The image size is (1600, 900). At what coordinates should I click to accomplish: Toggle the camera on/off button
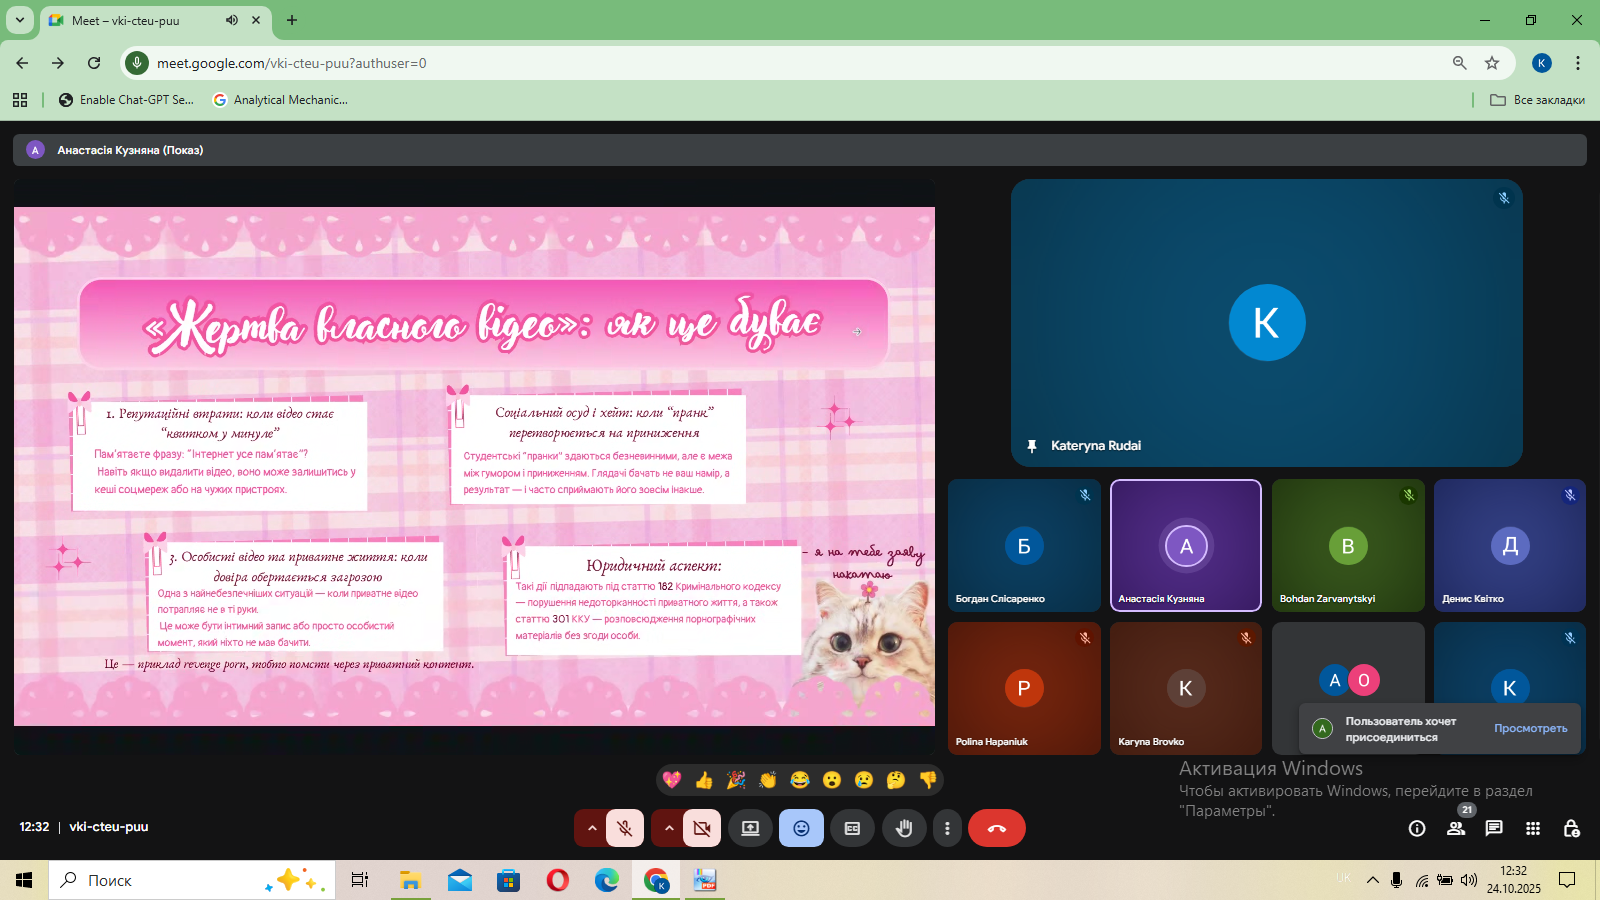[702, 828]
